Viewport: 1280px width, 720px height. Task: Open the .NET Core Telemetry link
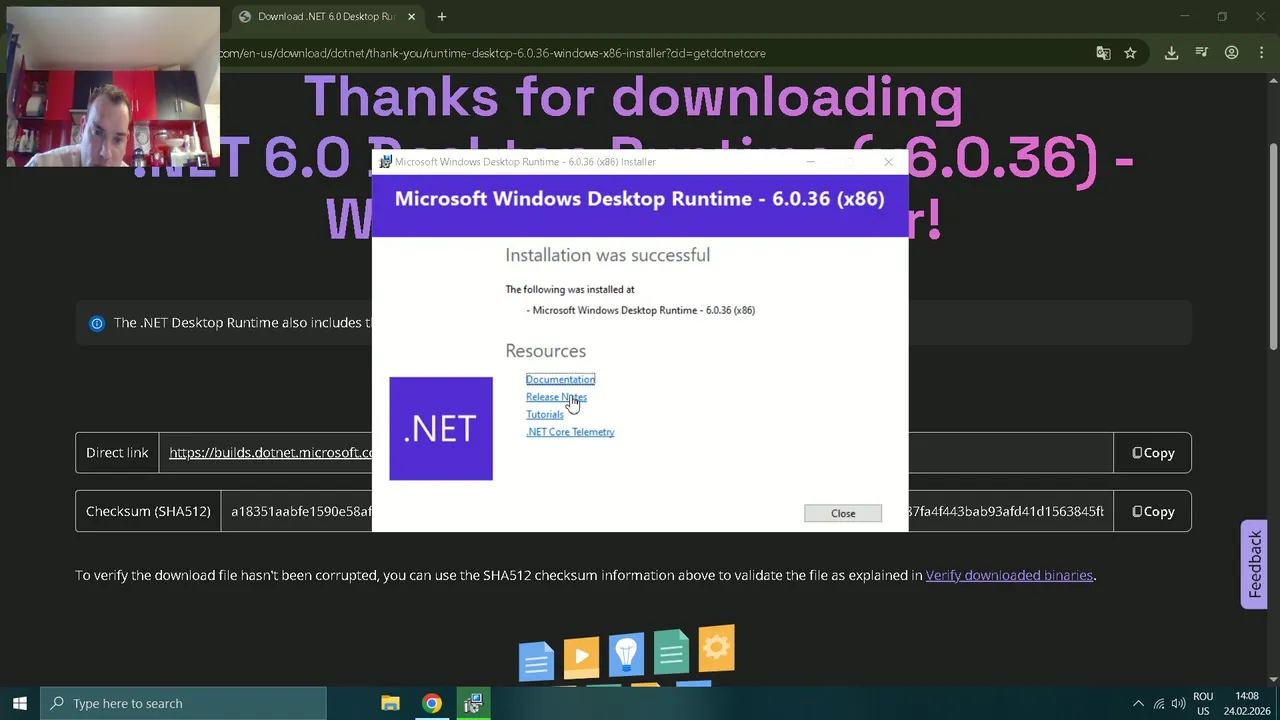coord(570,432)
